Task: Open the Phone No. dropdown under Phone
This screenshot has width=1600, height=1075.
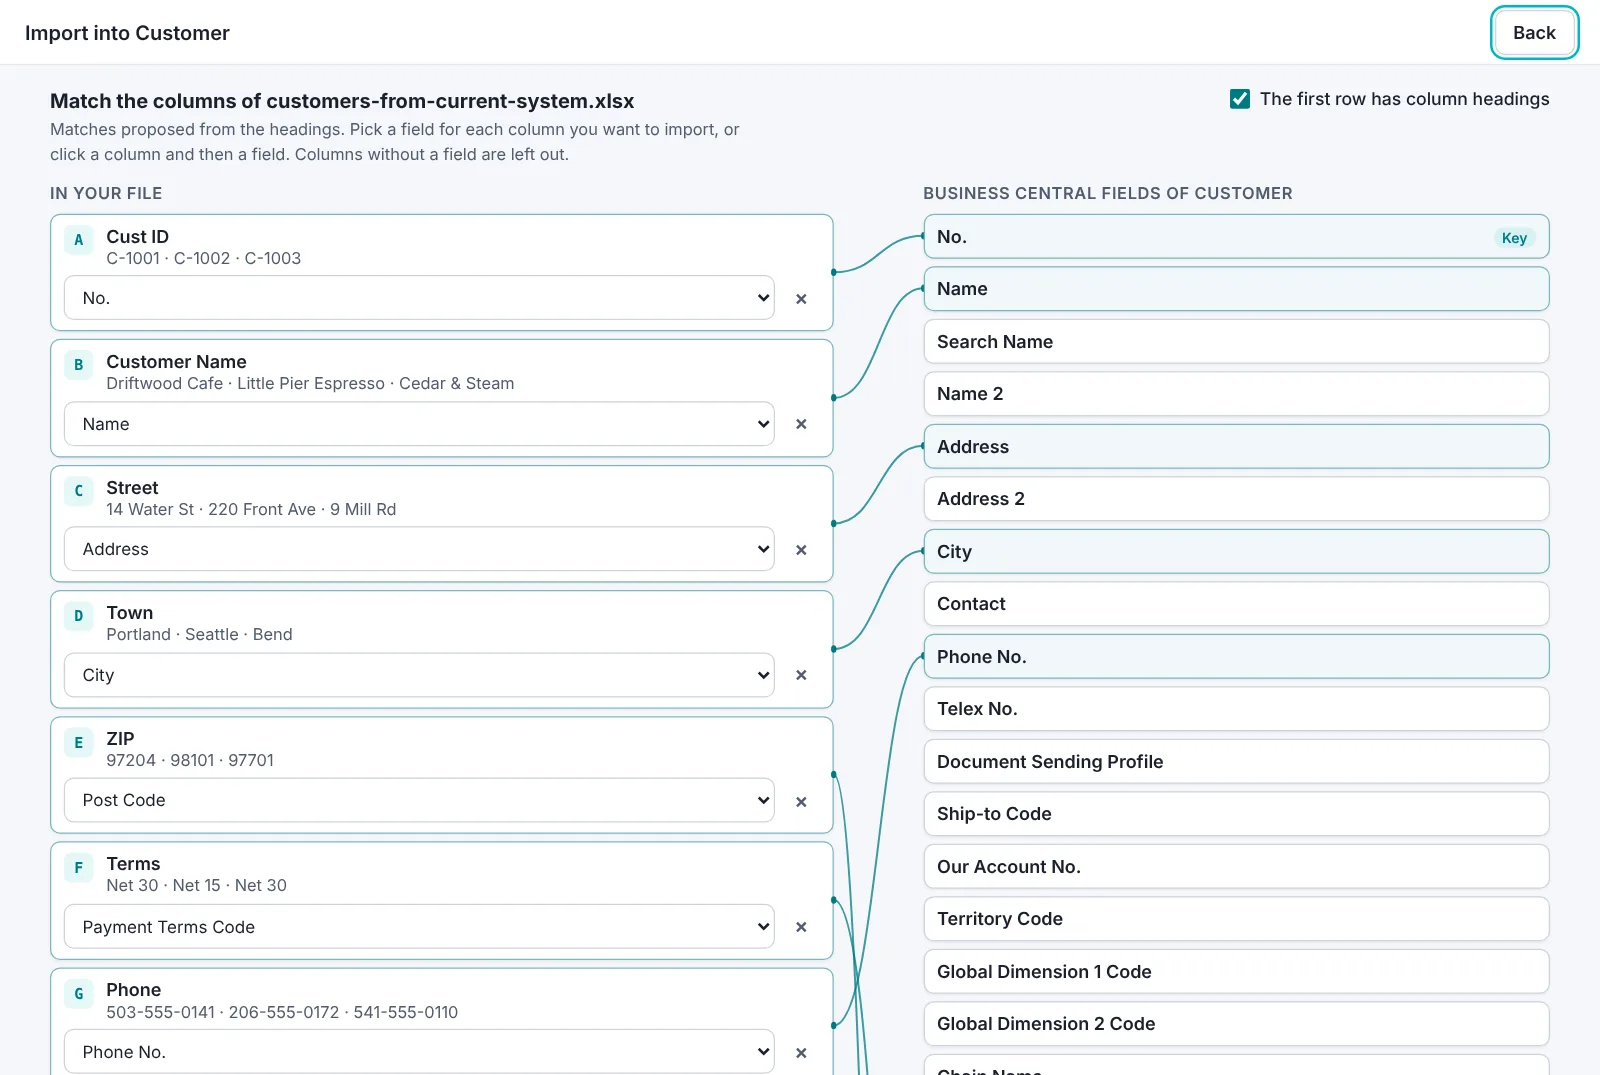Action: point(419,1052)
